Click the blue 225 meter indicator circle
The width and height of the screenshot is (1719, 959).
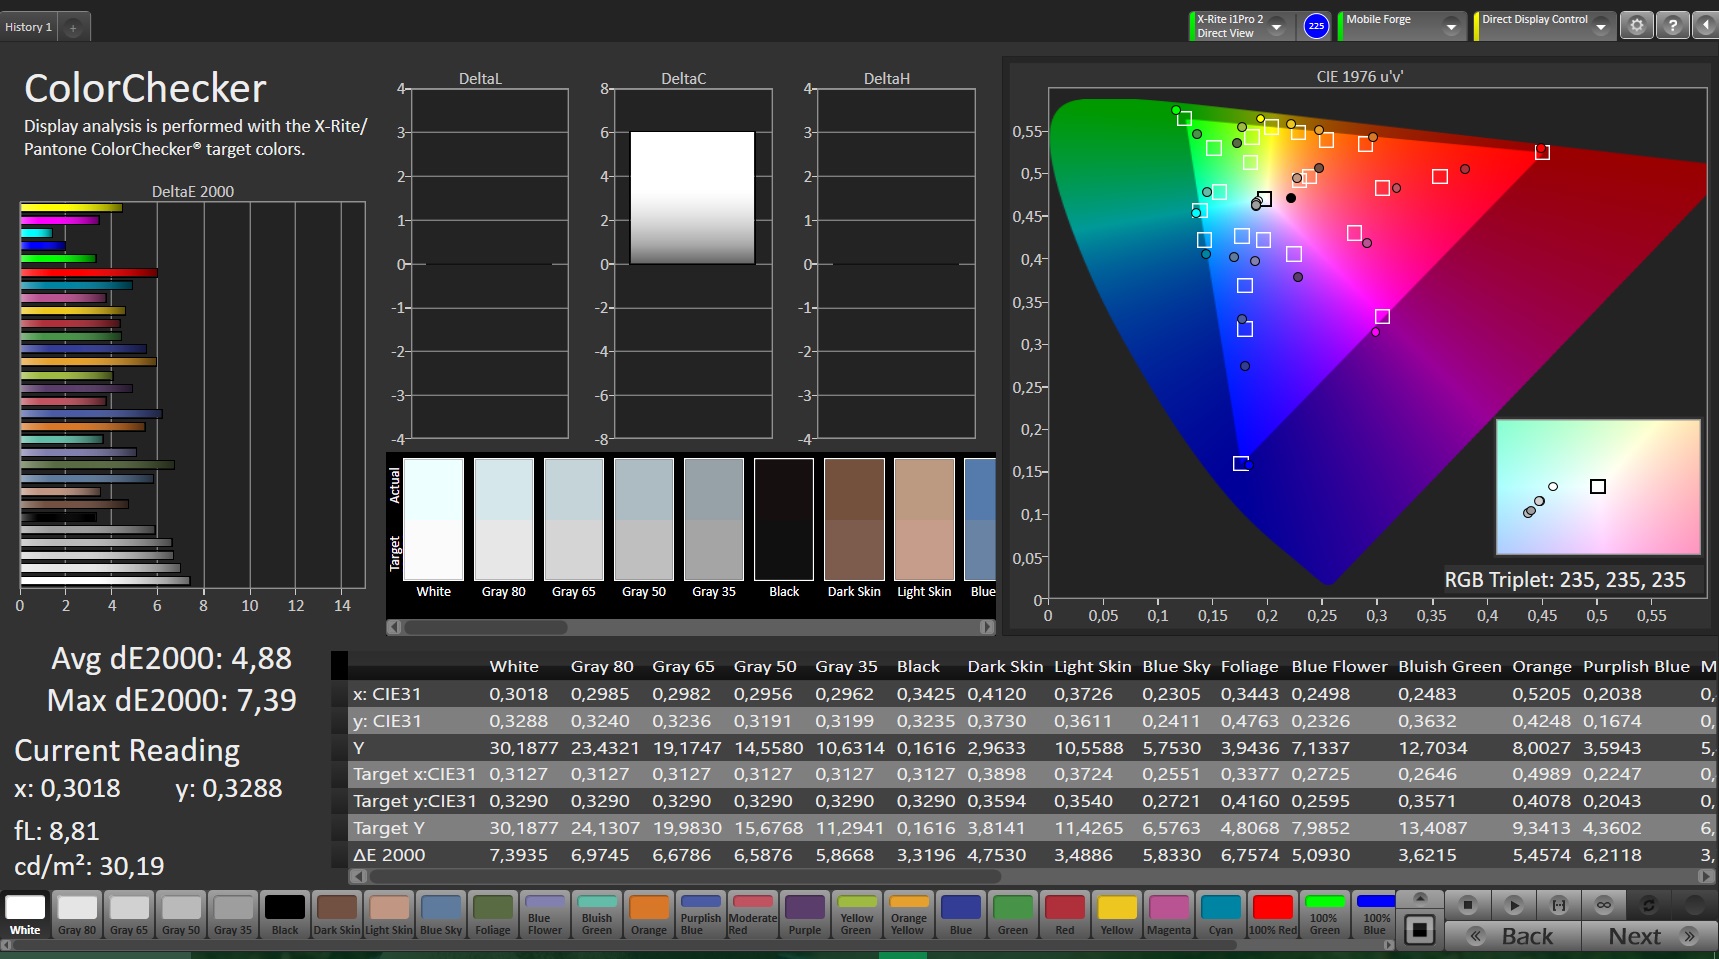pyautogui.click(x=1316, y=26)
